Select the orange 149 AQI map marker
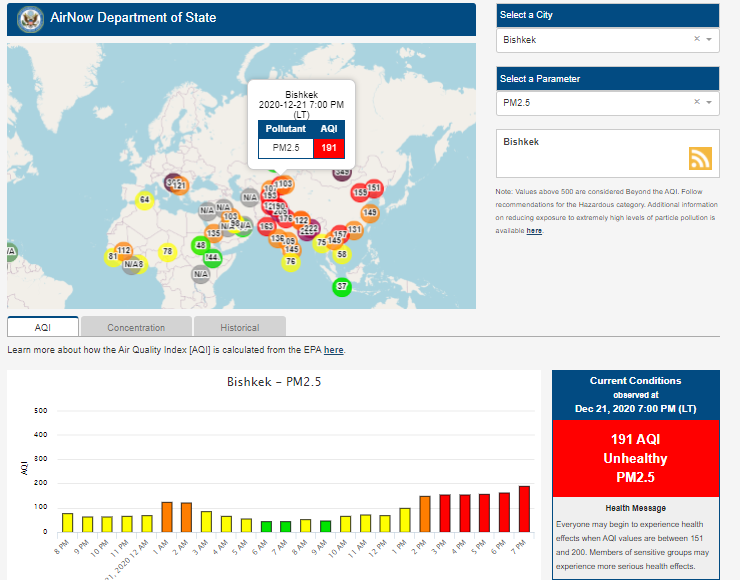The width and height of the screenshot is (740, 580). point(369,212)
